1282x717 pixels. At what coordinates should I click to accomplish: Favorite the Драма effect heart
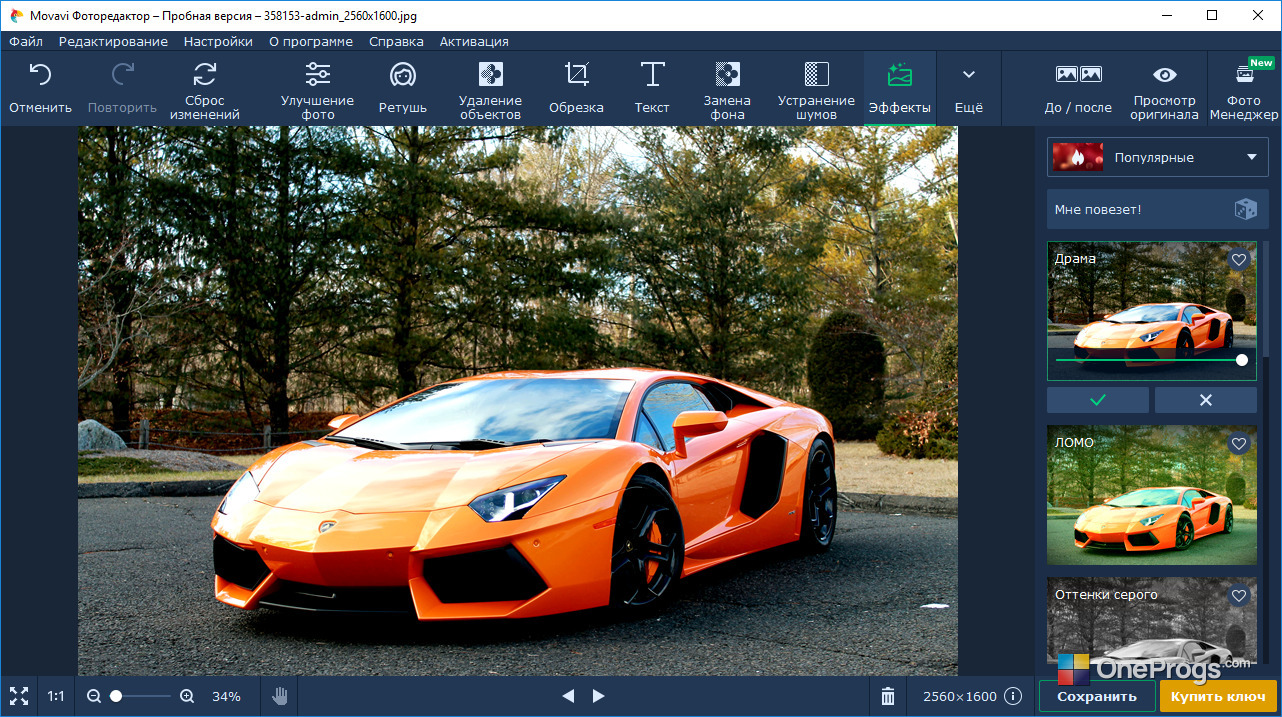[x=1239, y=259]
